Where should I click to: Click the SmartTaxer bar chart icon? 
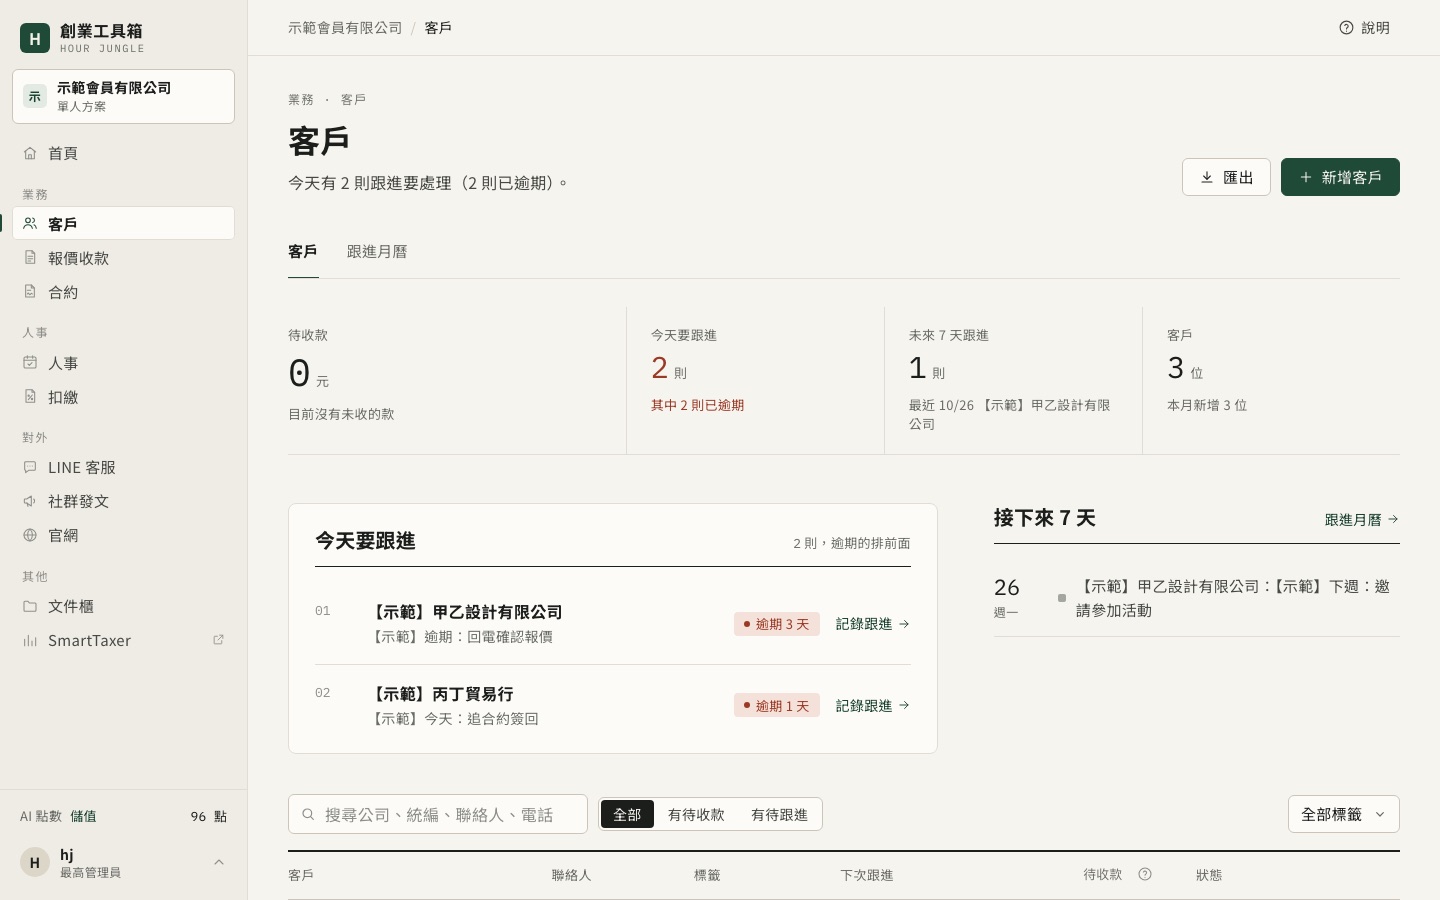coord(30,640)
